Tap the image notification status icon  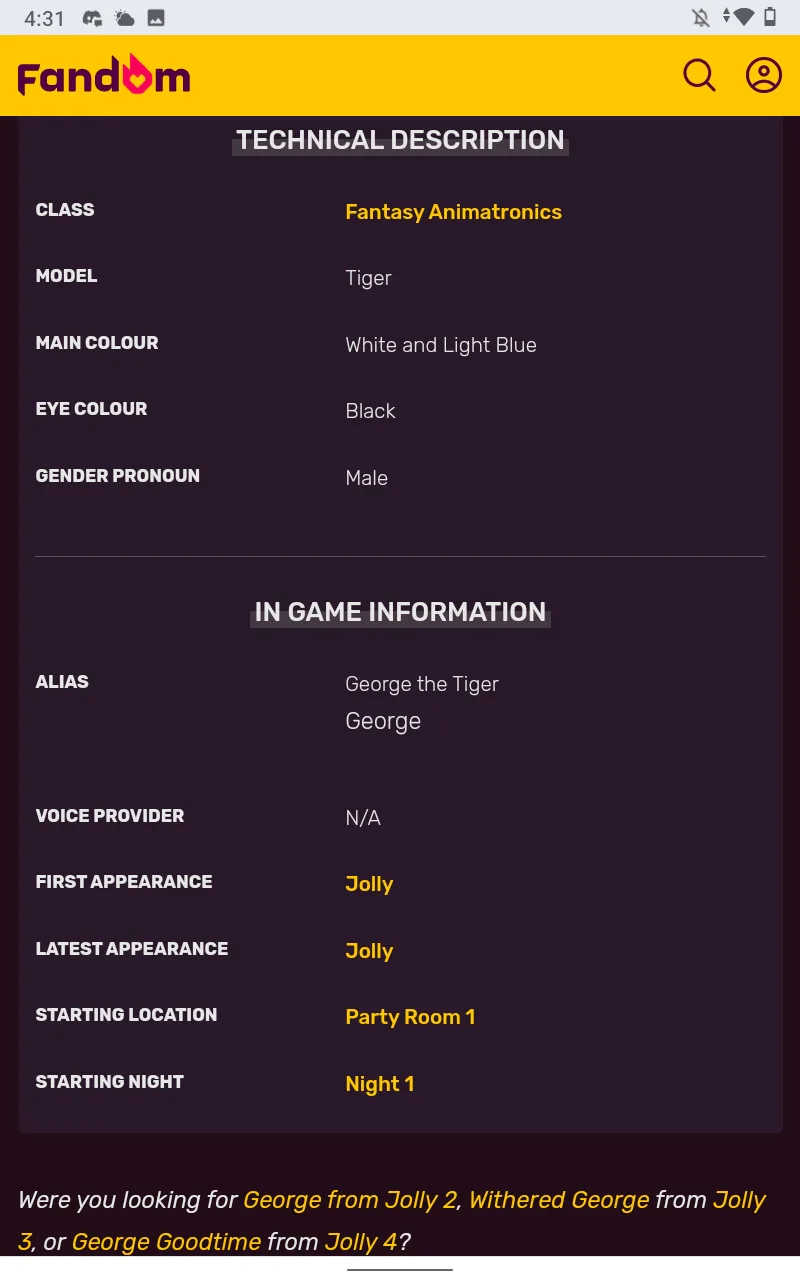(156, 18)
